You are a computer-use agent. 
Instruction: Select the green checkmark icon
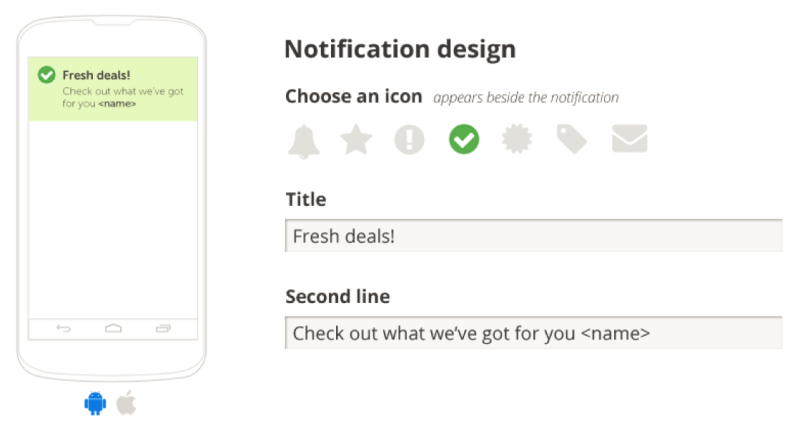tap(464, 139)
